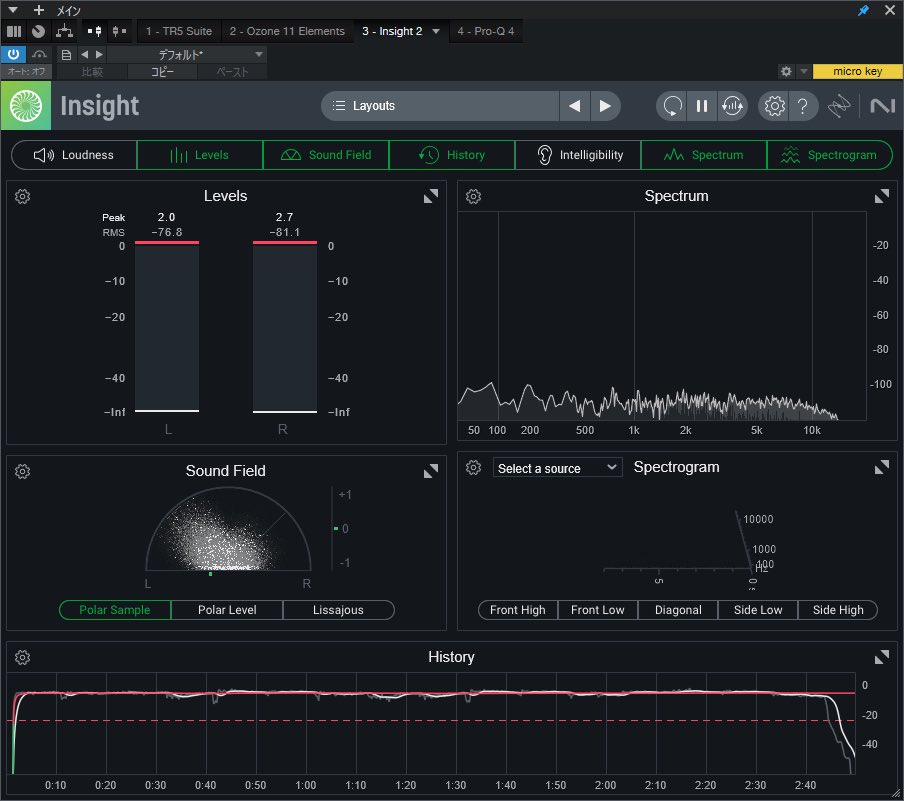Expand the History panel to full view
The width and height of the screenshot is (904, 801).
pyautogui.click(x=882, y=657)
